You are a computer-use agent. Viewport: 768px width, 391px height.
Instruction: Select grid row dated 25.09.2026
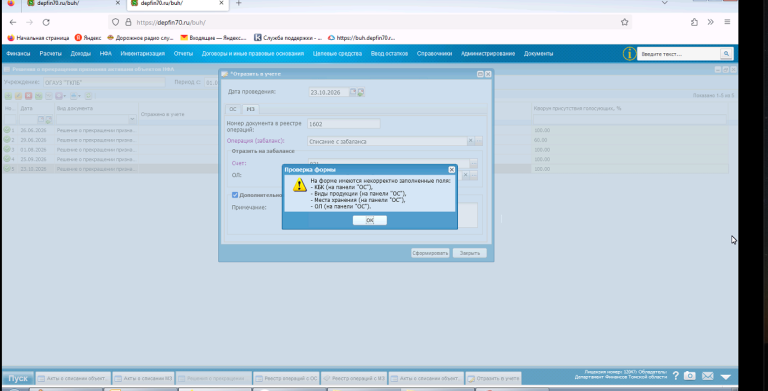(365, 159)
